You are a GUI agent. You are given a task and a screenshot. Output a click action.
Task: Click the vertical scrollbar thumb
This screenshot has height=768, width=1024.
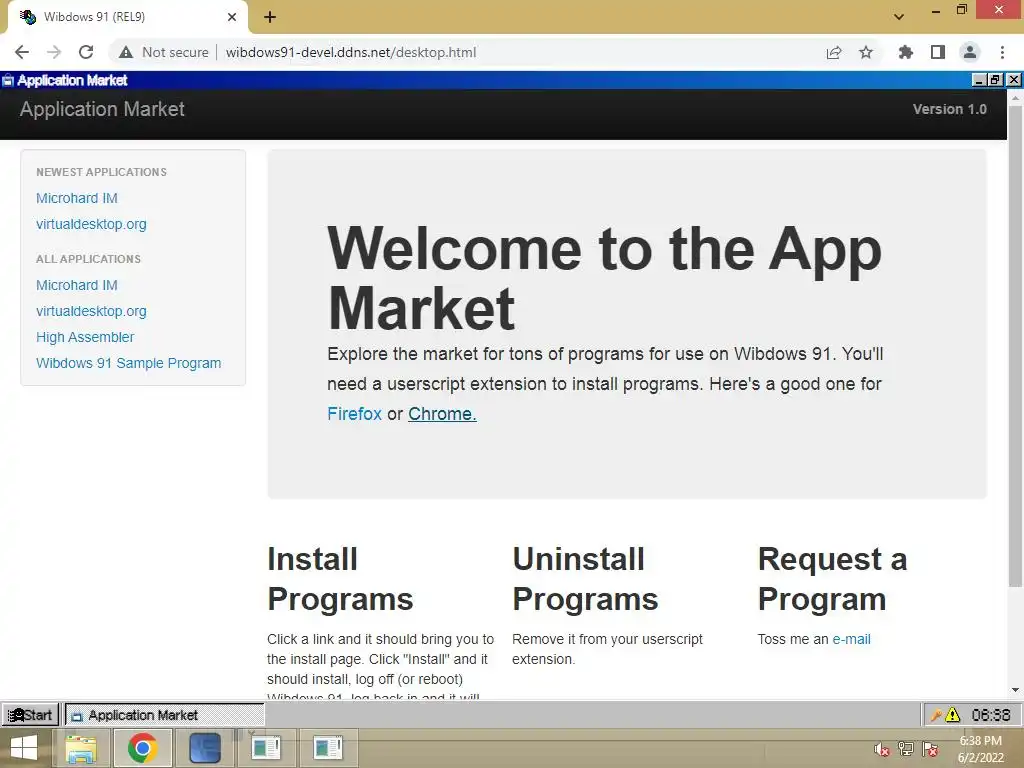(x=1015, y=345)
